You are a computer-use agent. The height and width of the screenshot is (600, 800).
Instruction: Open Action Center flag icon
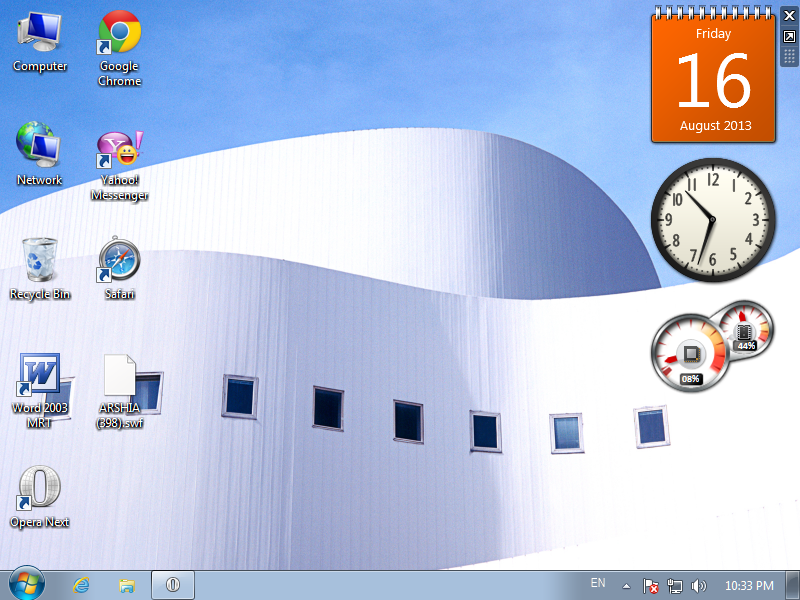[651, 586]
